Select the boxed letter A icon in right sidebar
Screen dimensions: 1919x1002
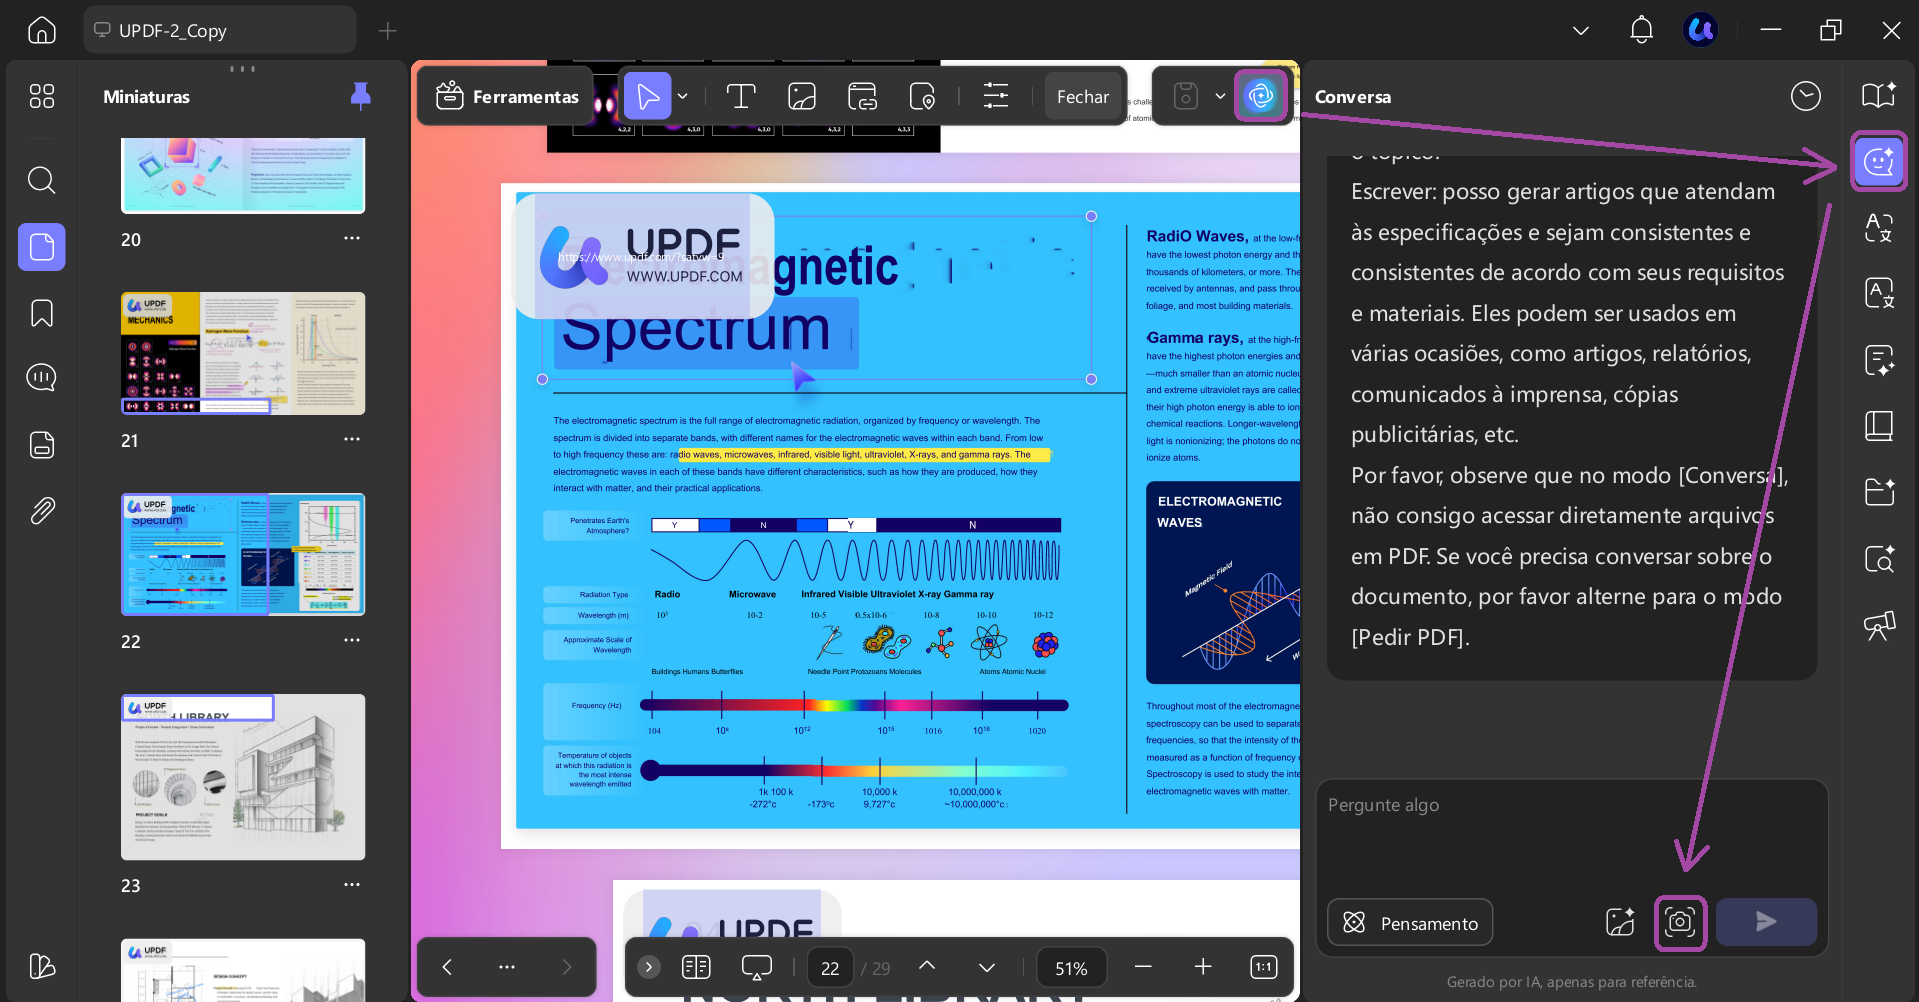coord(1879,293)
